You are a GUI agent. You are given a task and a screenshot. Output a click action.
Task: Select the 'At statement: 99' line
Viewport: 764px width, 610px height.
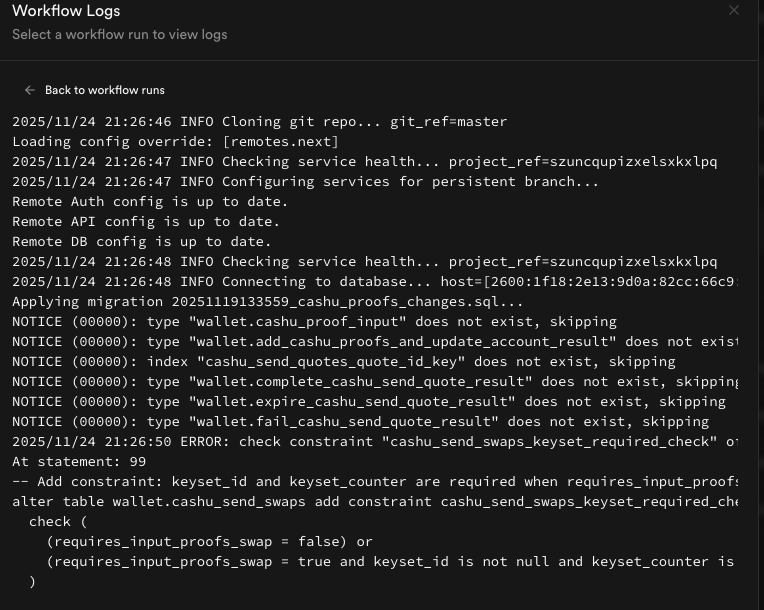point(79,462)
